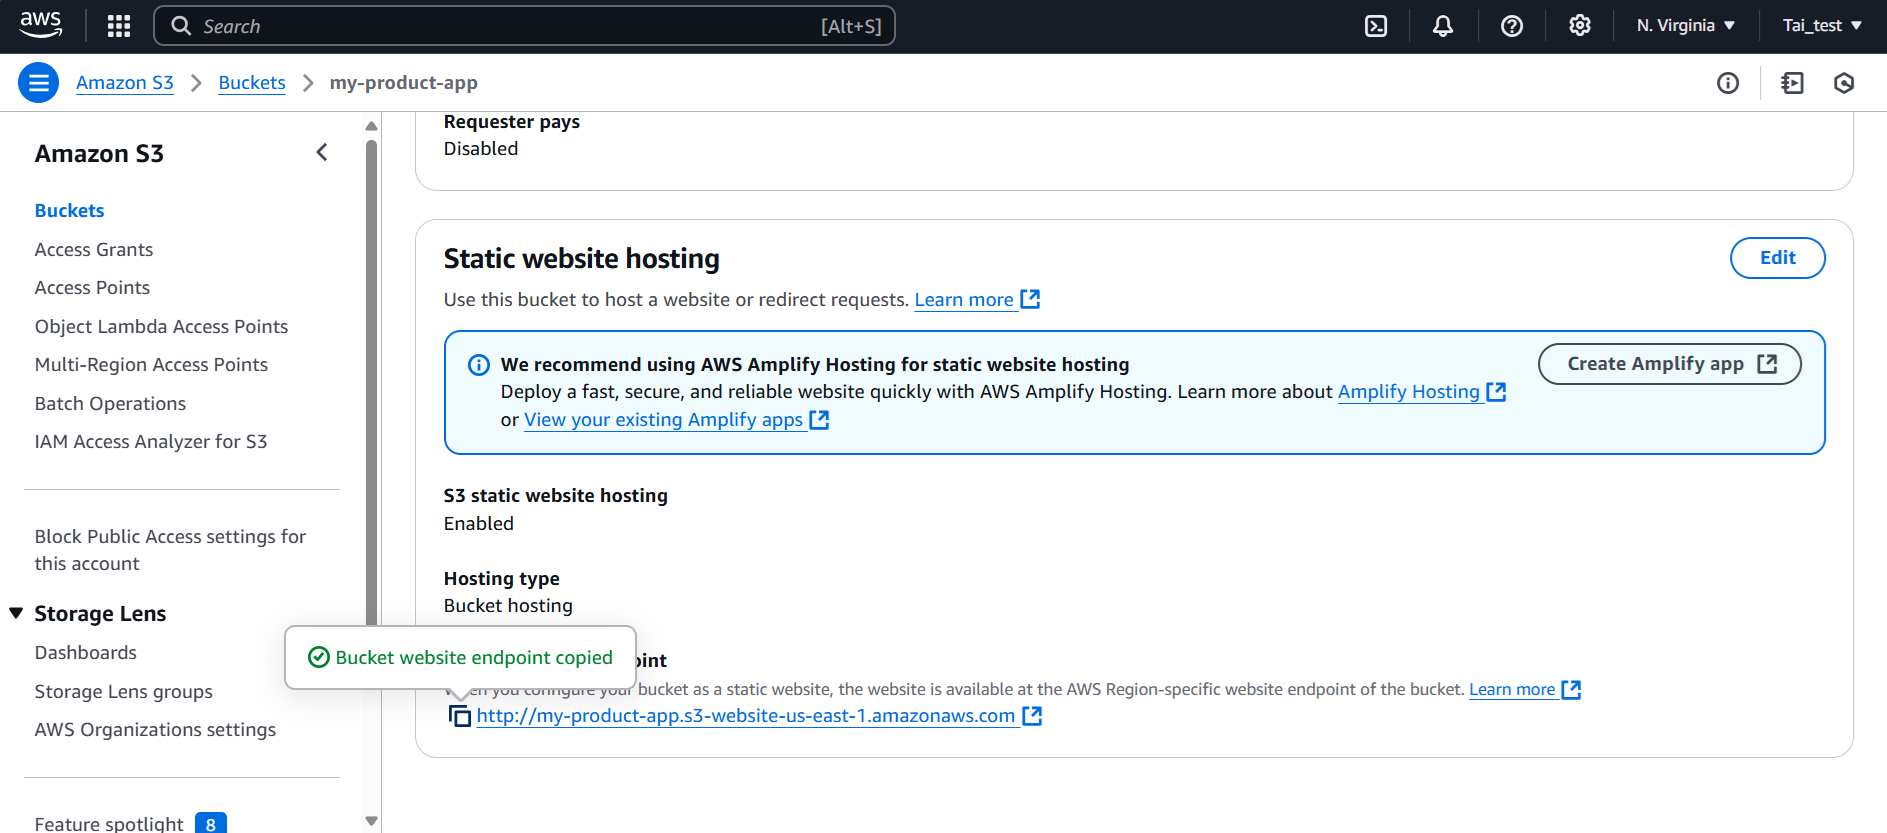The width and height of the screenshot is (1887, 833).
Task: Click the AWS logo home icon
Action: 41,25
